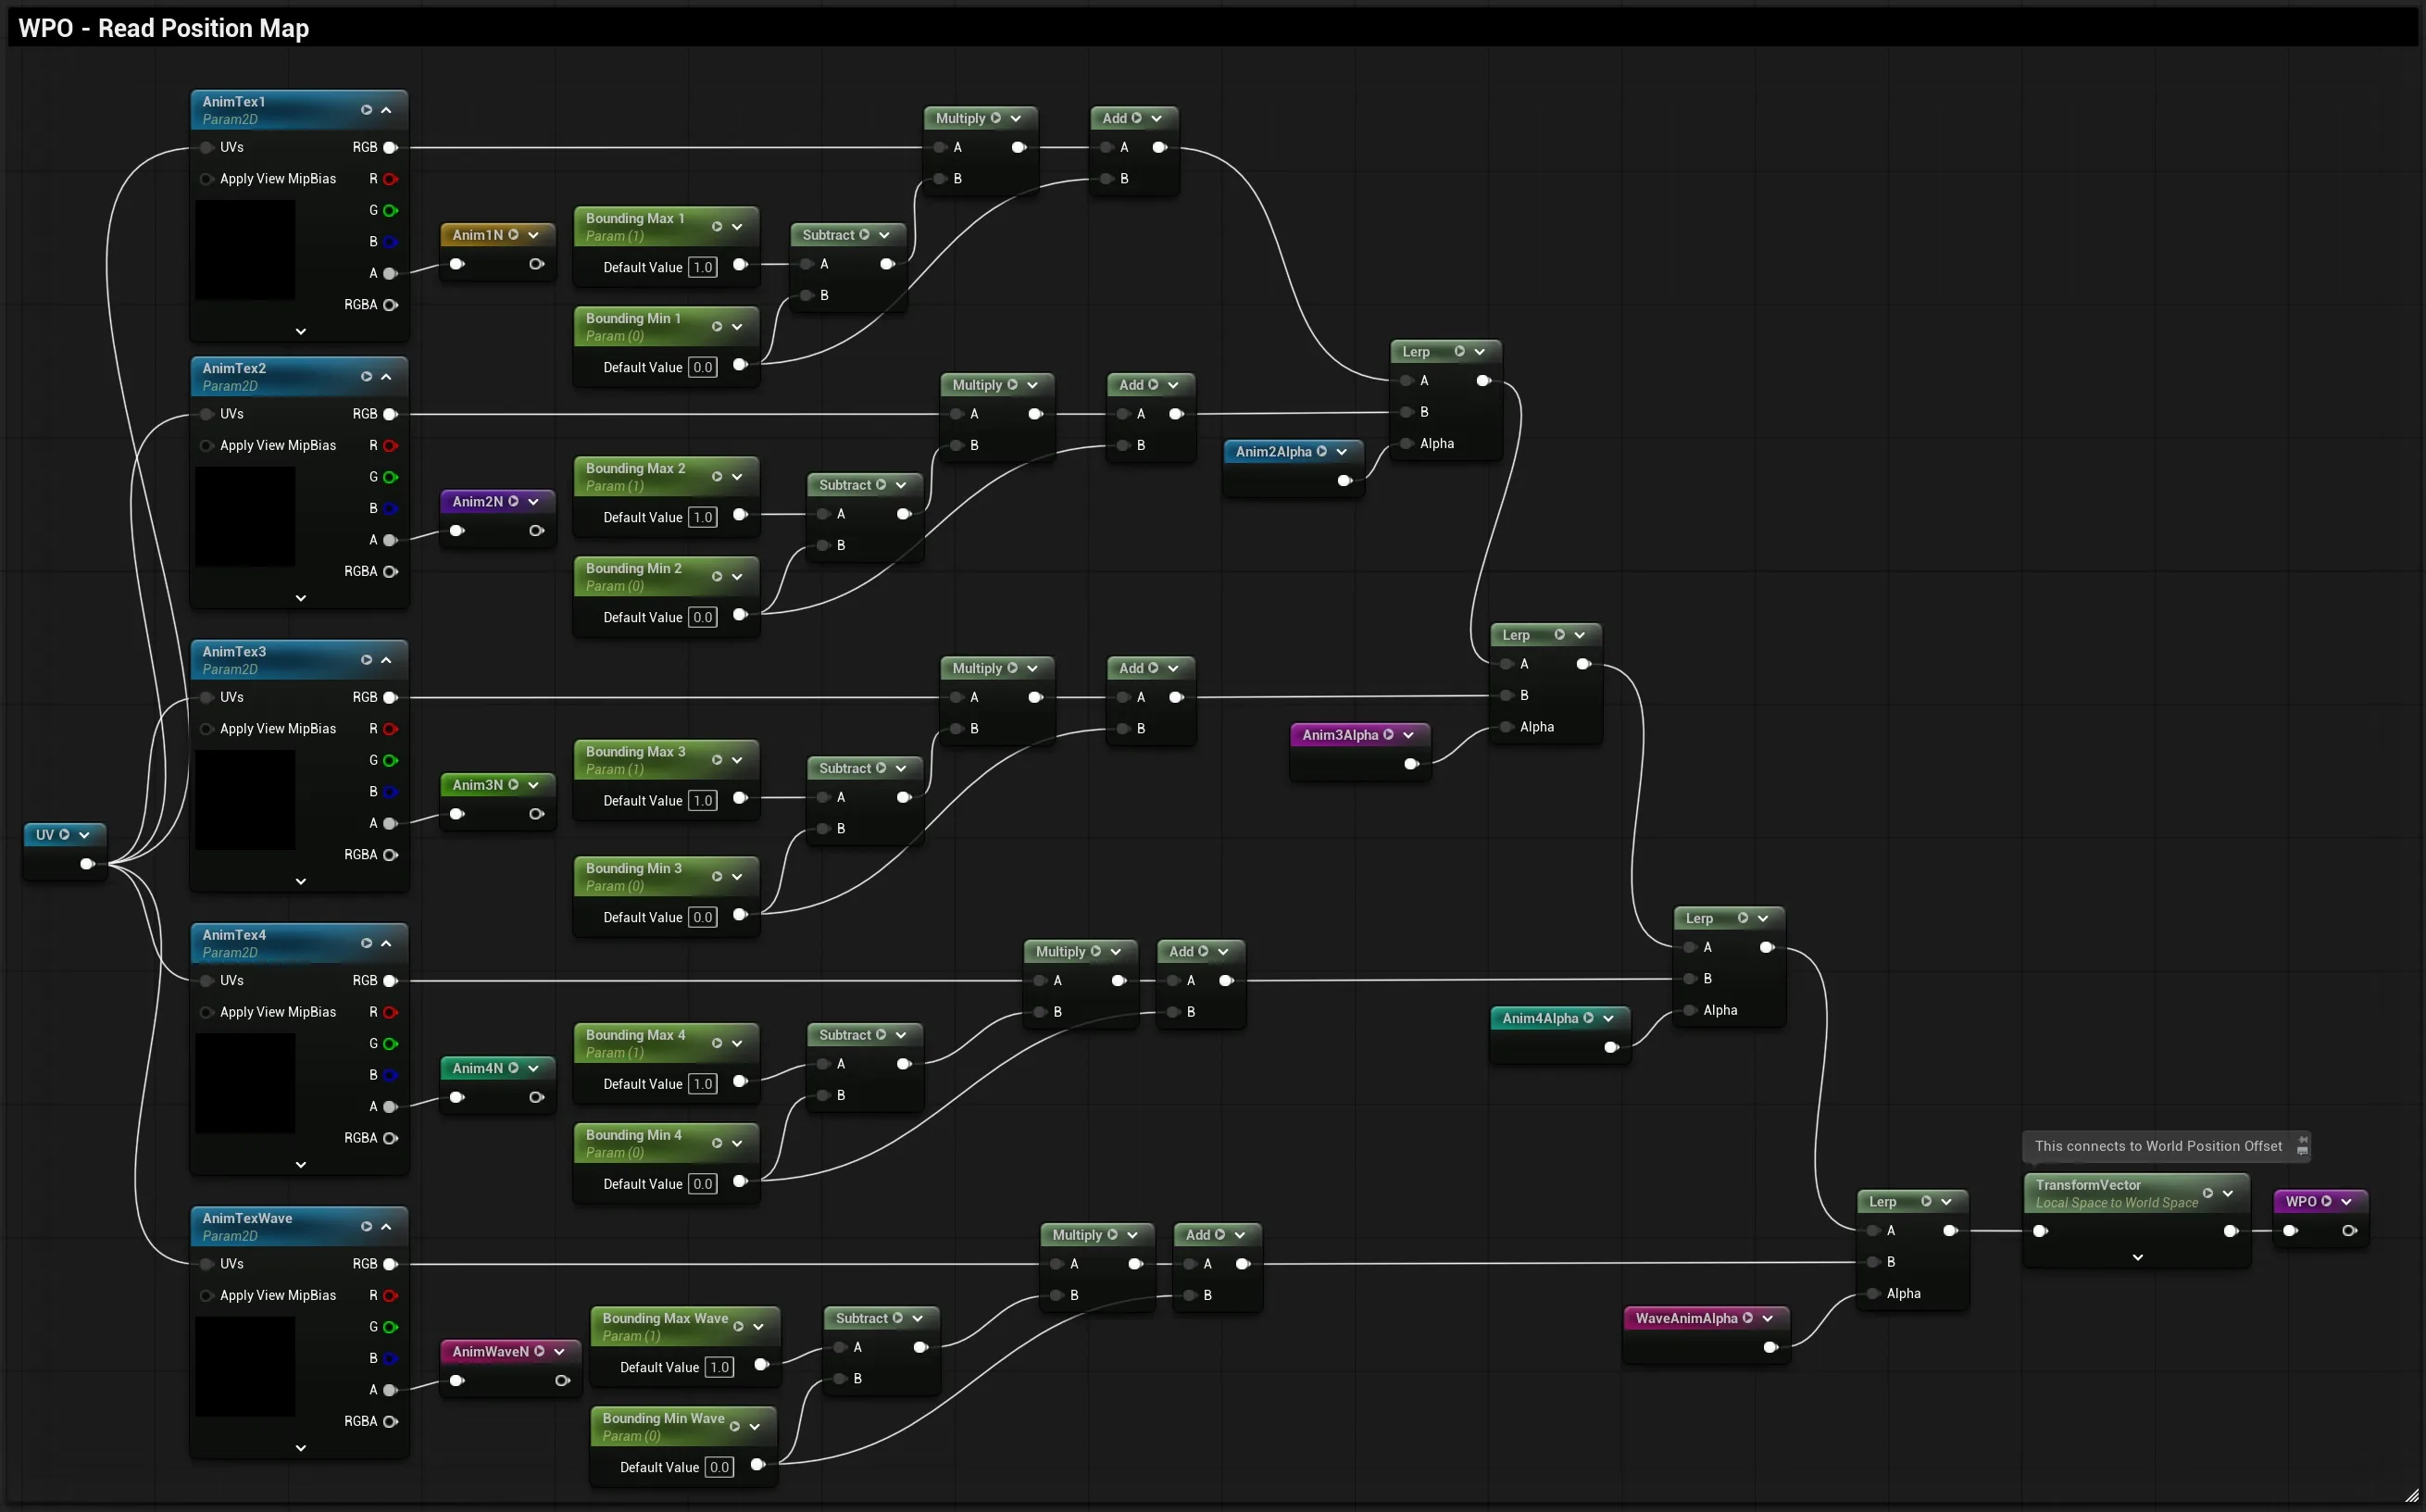Click the green G output pin on AnimTex1
This screenshot has height=1512, width=2426.
pyautogui.click(x=390, y=210)
